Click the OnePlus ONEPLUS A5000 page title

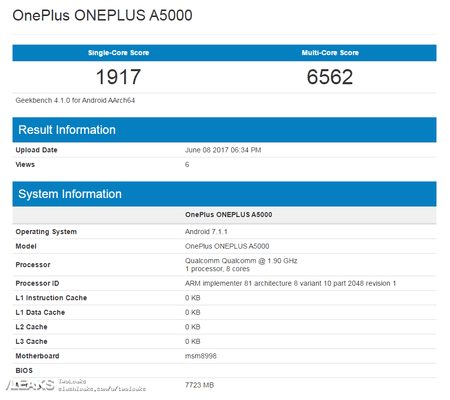tap(102, 15)
